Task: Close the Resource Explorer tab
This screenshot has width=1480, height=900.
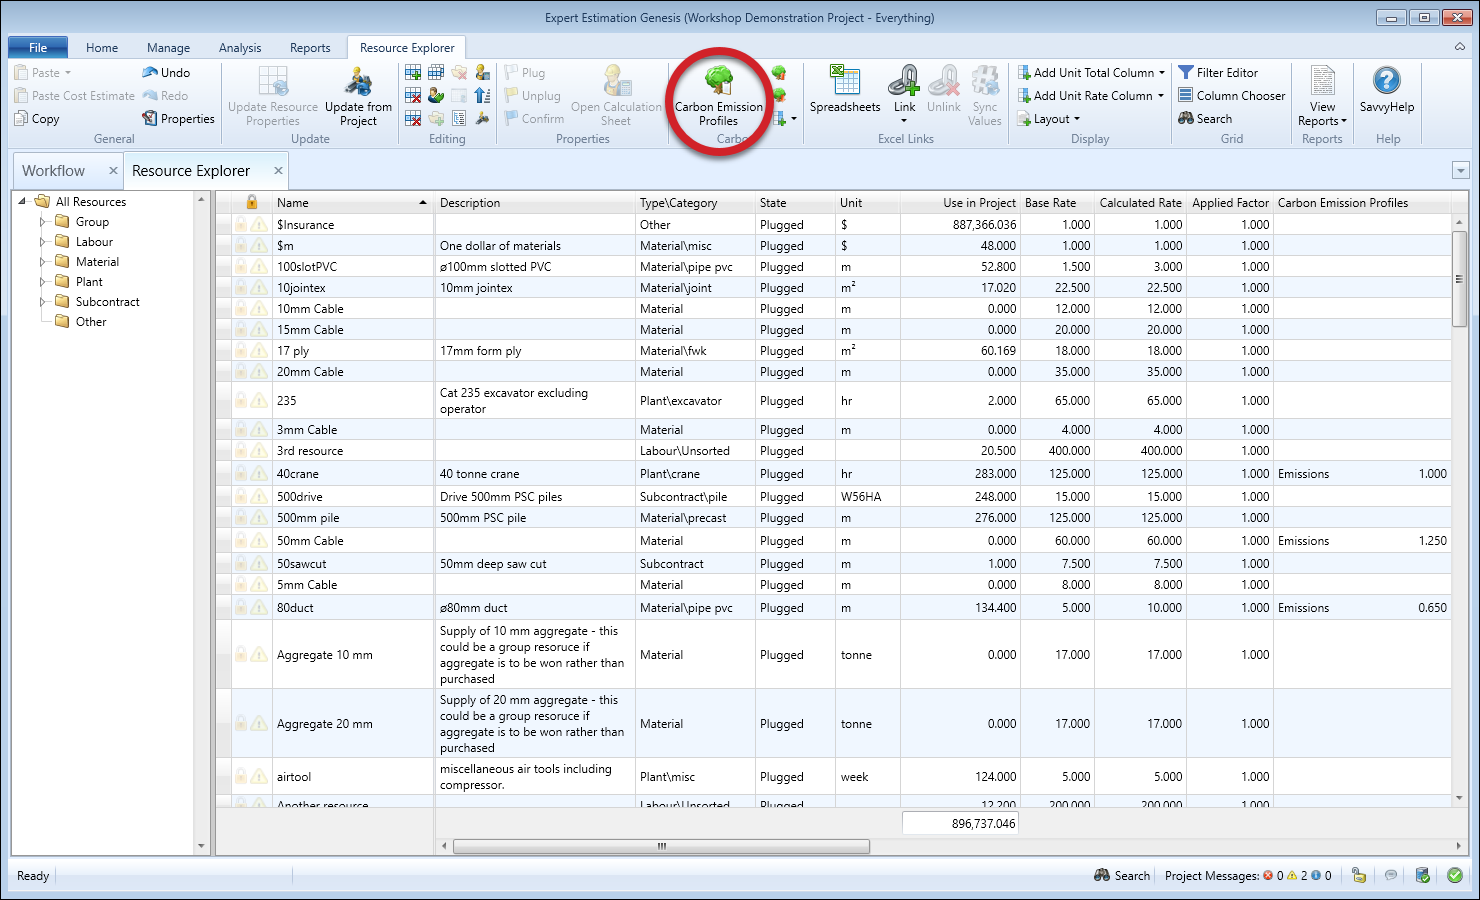Action: click(x=278, y=171)
